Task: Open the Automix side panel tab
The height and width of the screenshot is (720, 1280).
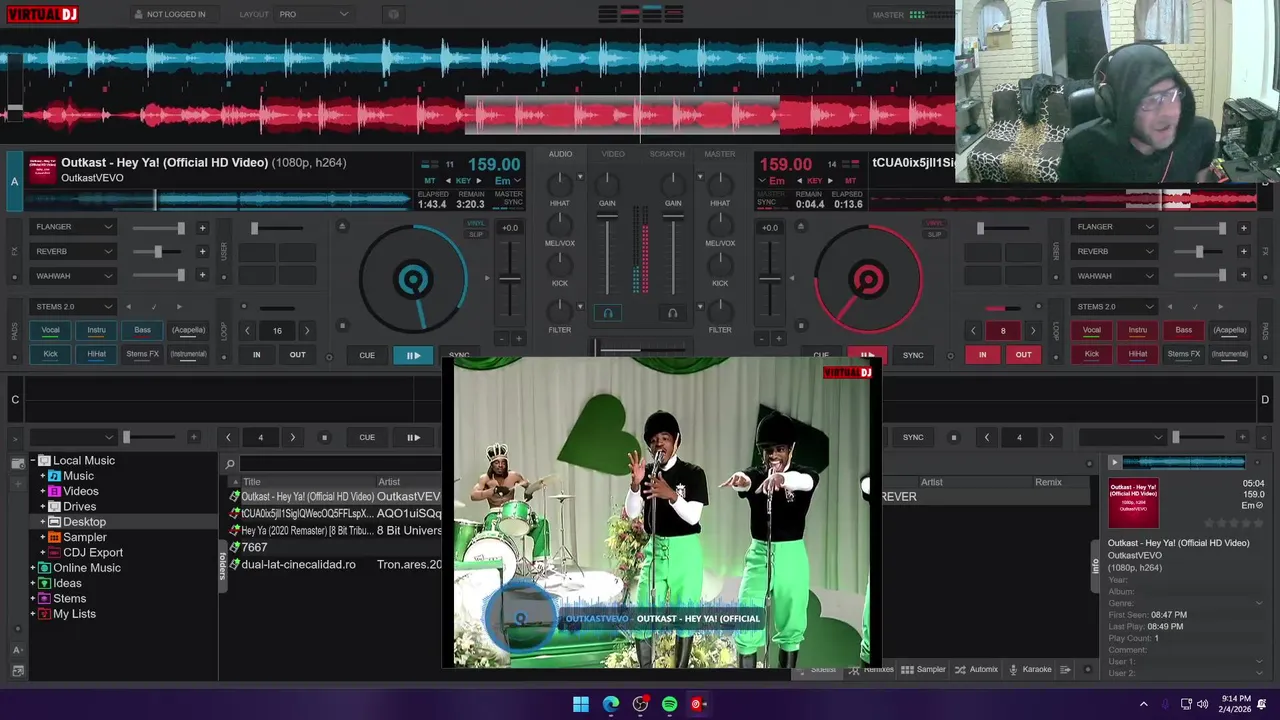Action: [x=976, y=669]
